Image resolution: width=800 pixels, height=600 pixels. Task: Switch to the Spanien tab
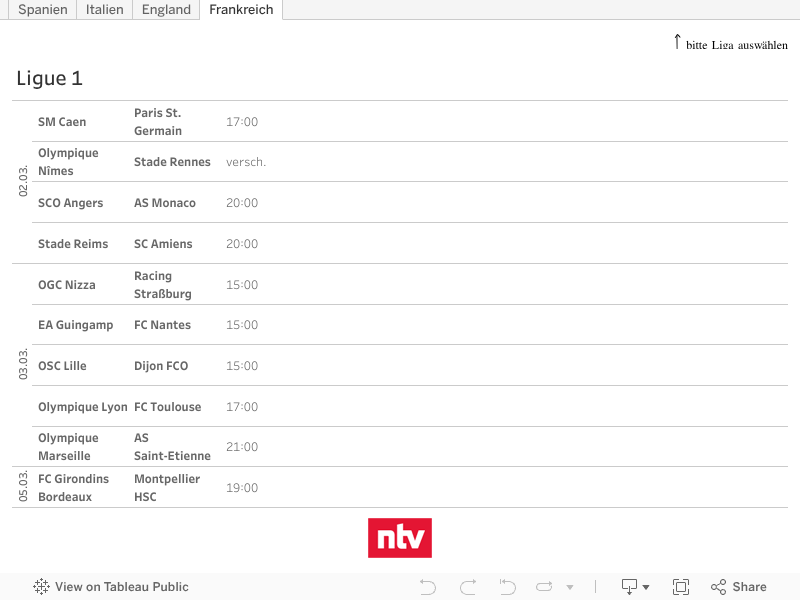click(42, 10)
